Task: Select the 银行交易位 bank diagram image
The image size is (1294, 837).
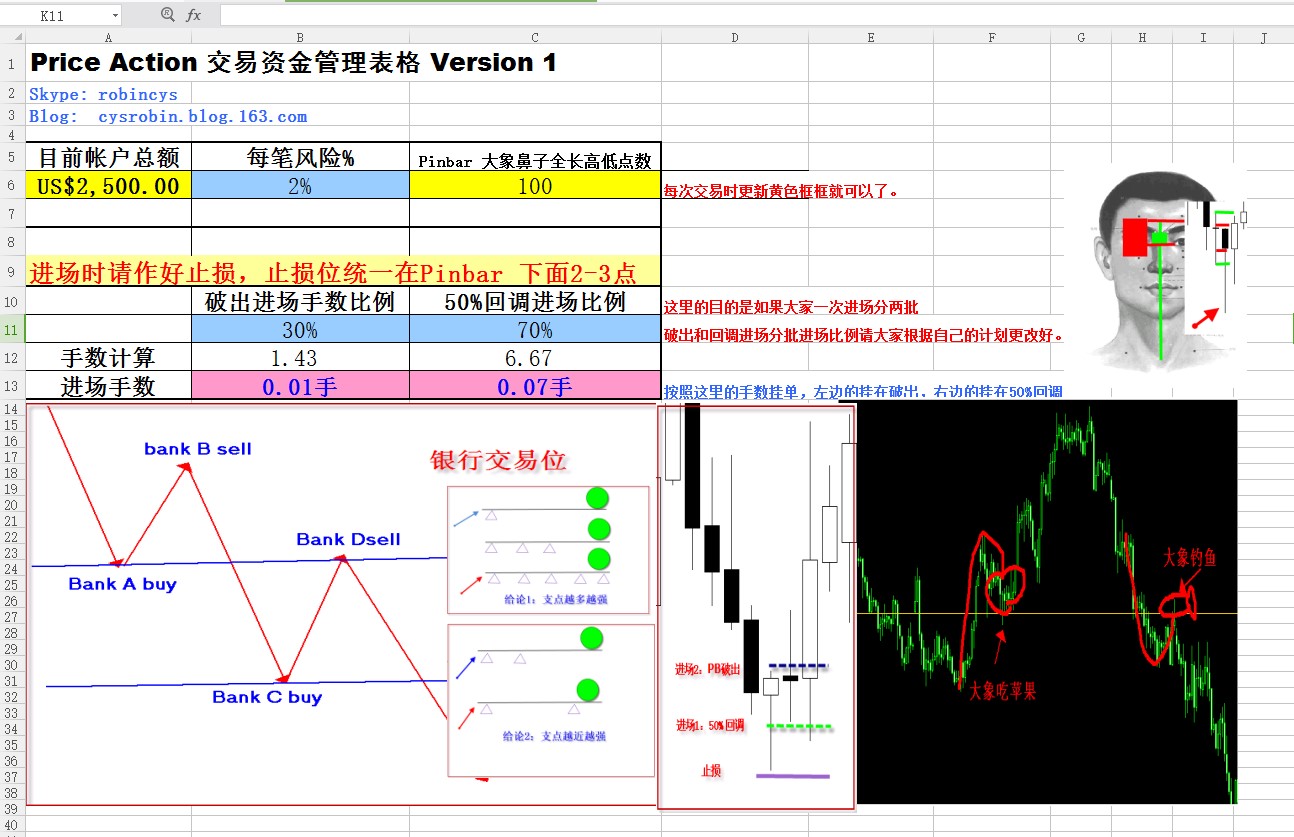Action: (342, 603)
